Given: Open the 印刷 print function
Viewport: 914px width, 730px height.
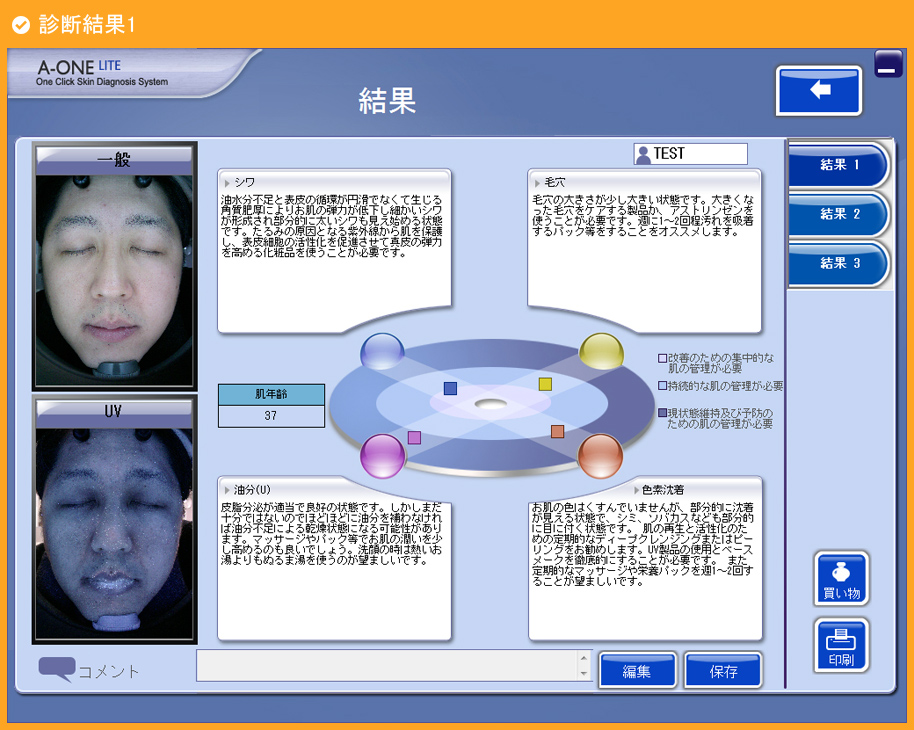Looking at the screenshot, I should pyautogui.click(x=839, y=646).
